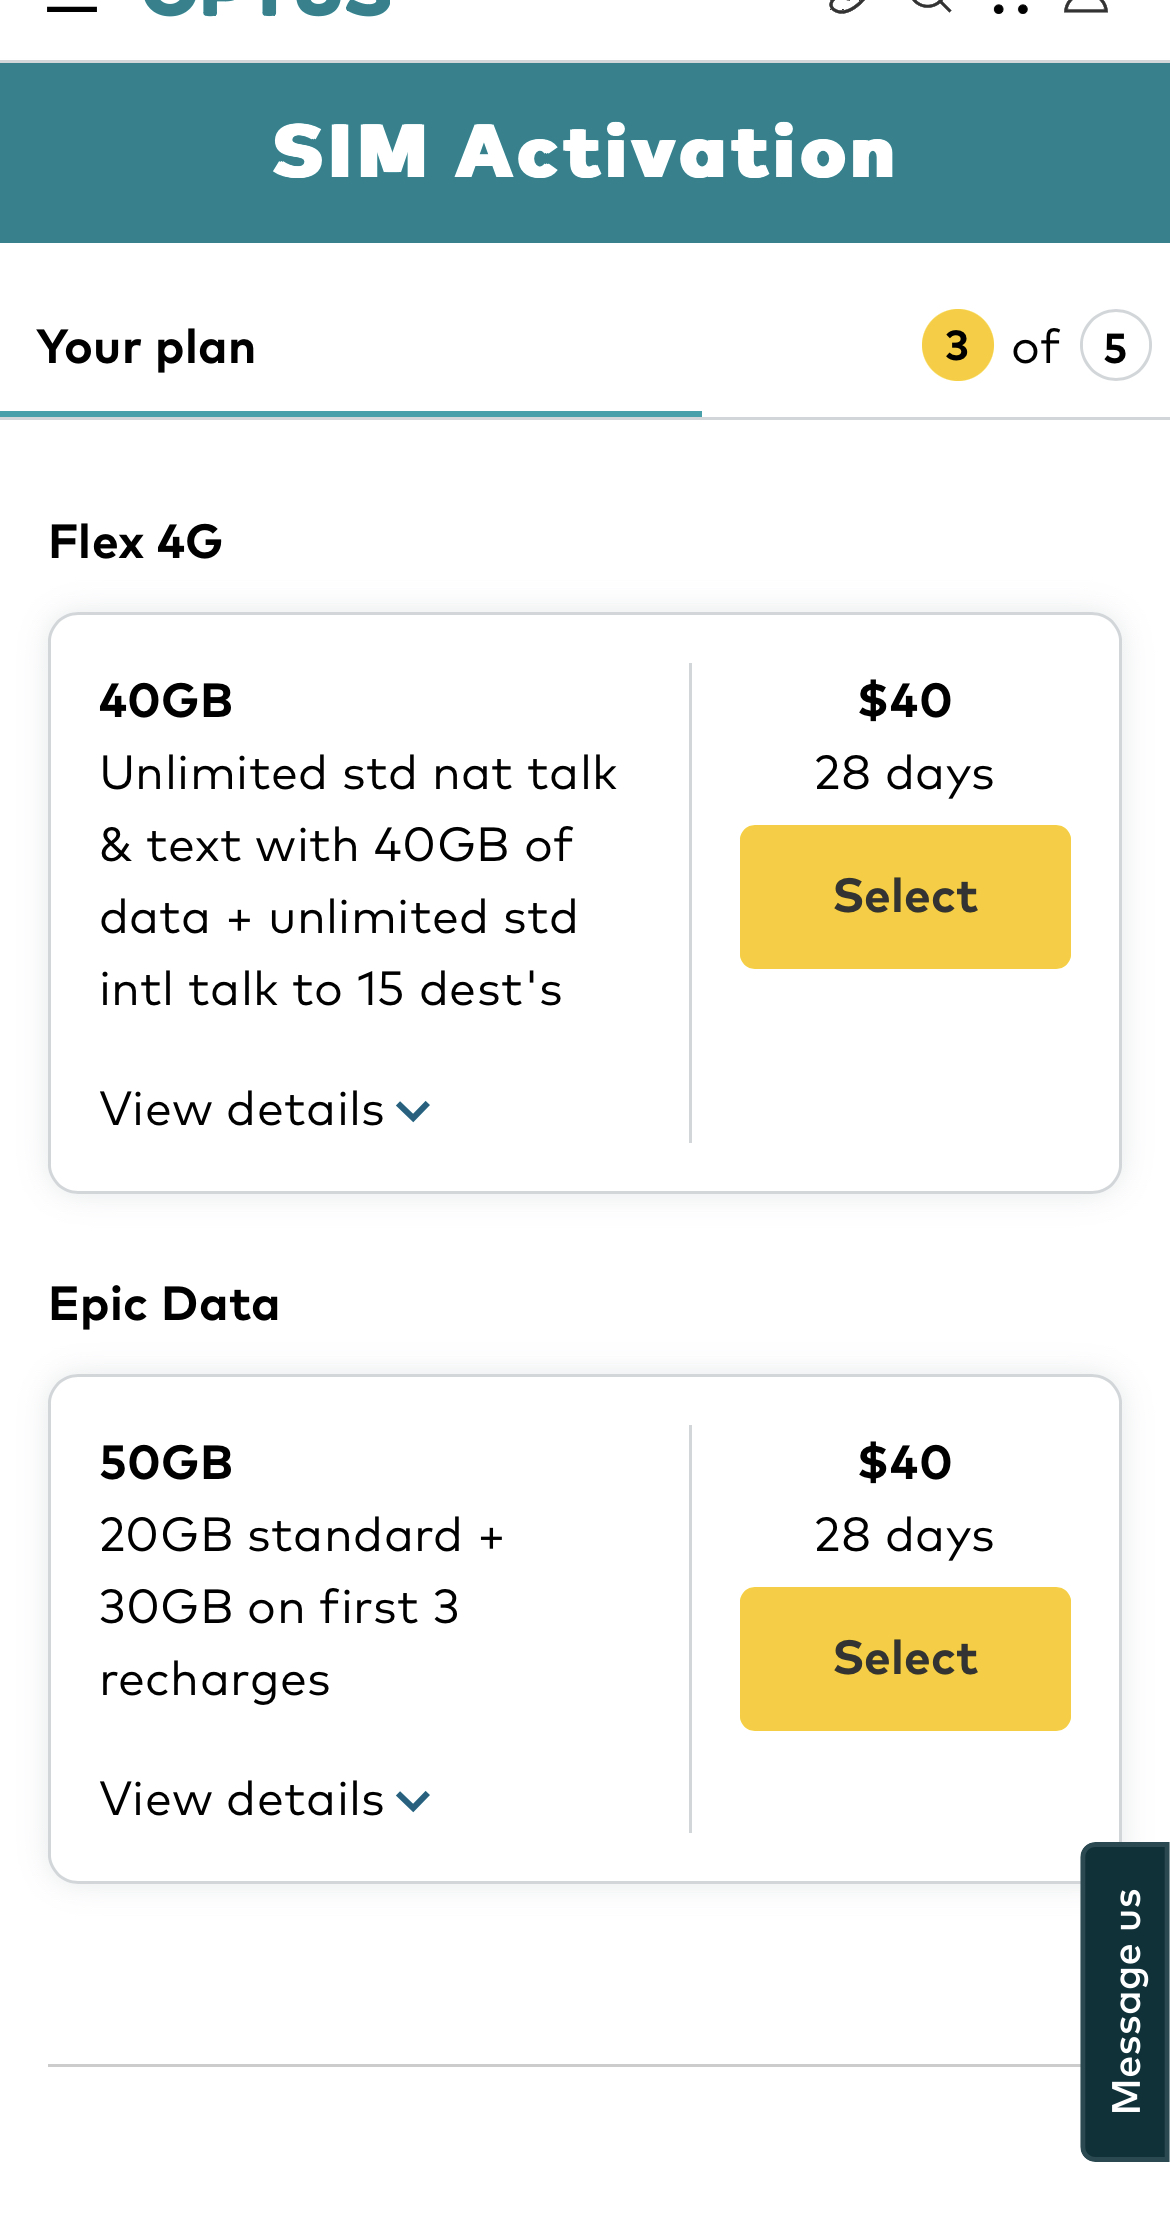Click the two-dot icon in header
Viewport: 1170px width, 2230px height.
tap(1010, 9)
